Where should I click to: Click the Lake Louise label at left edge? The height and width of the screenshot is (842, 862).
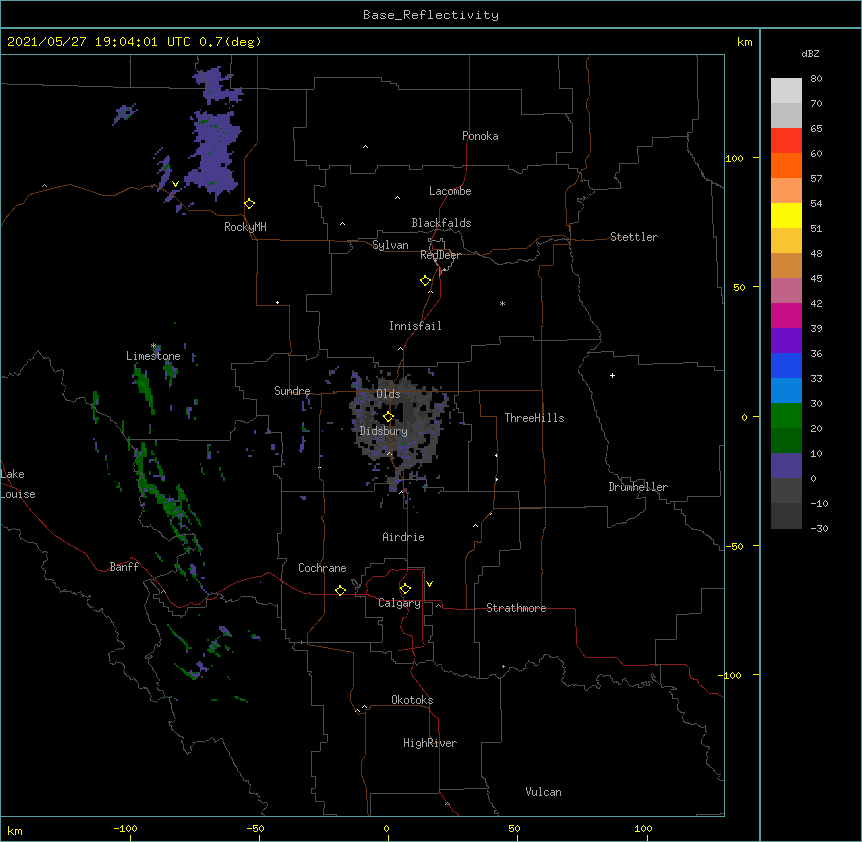tap(18, 484)
